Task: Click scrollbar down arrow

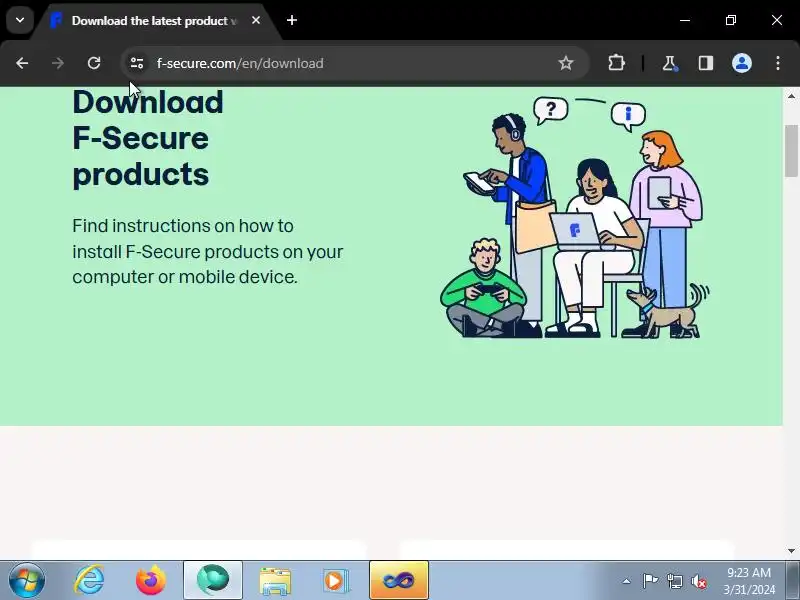Action: click(x=791, y=551)
